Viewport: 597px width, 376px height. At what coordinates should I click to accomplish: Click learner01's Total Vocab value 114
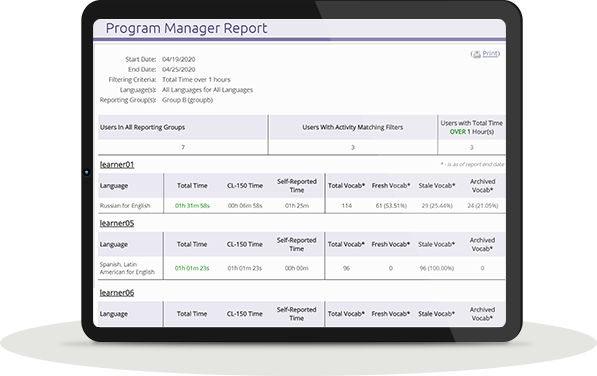tap(347, 206)
